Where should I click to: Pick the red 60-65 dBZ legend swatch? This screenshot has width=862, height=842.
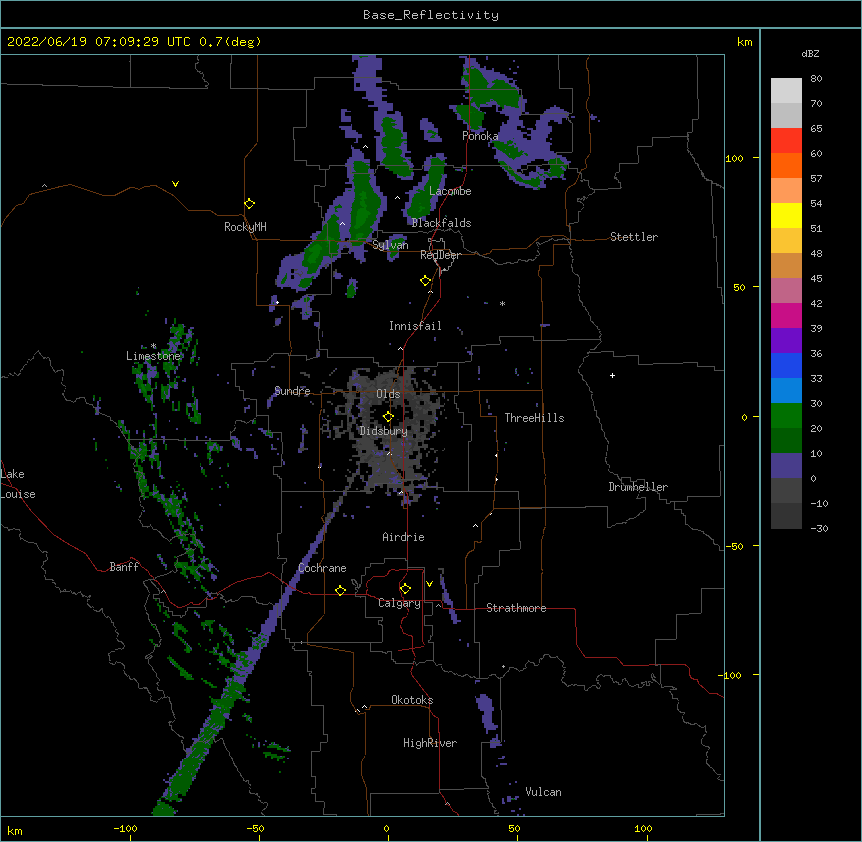pos(786,141)
